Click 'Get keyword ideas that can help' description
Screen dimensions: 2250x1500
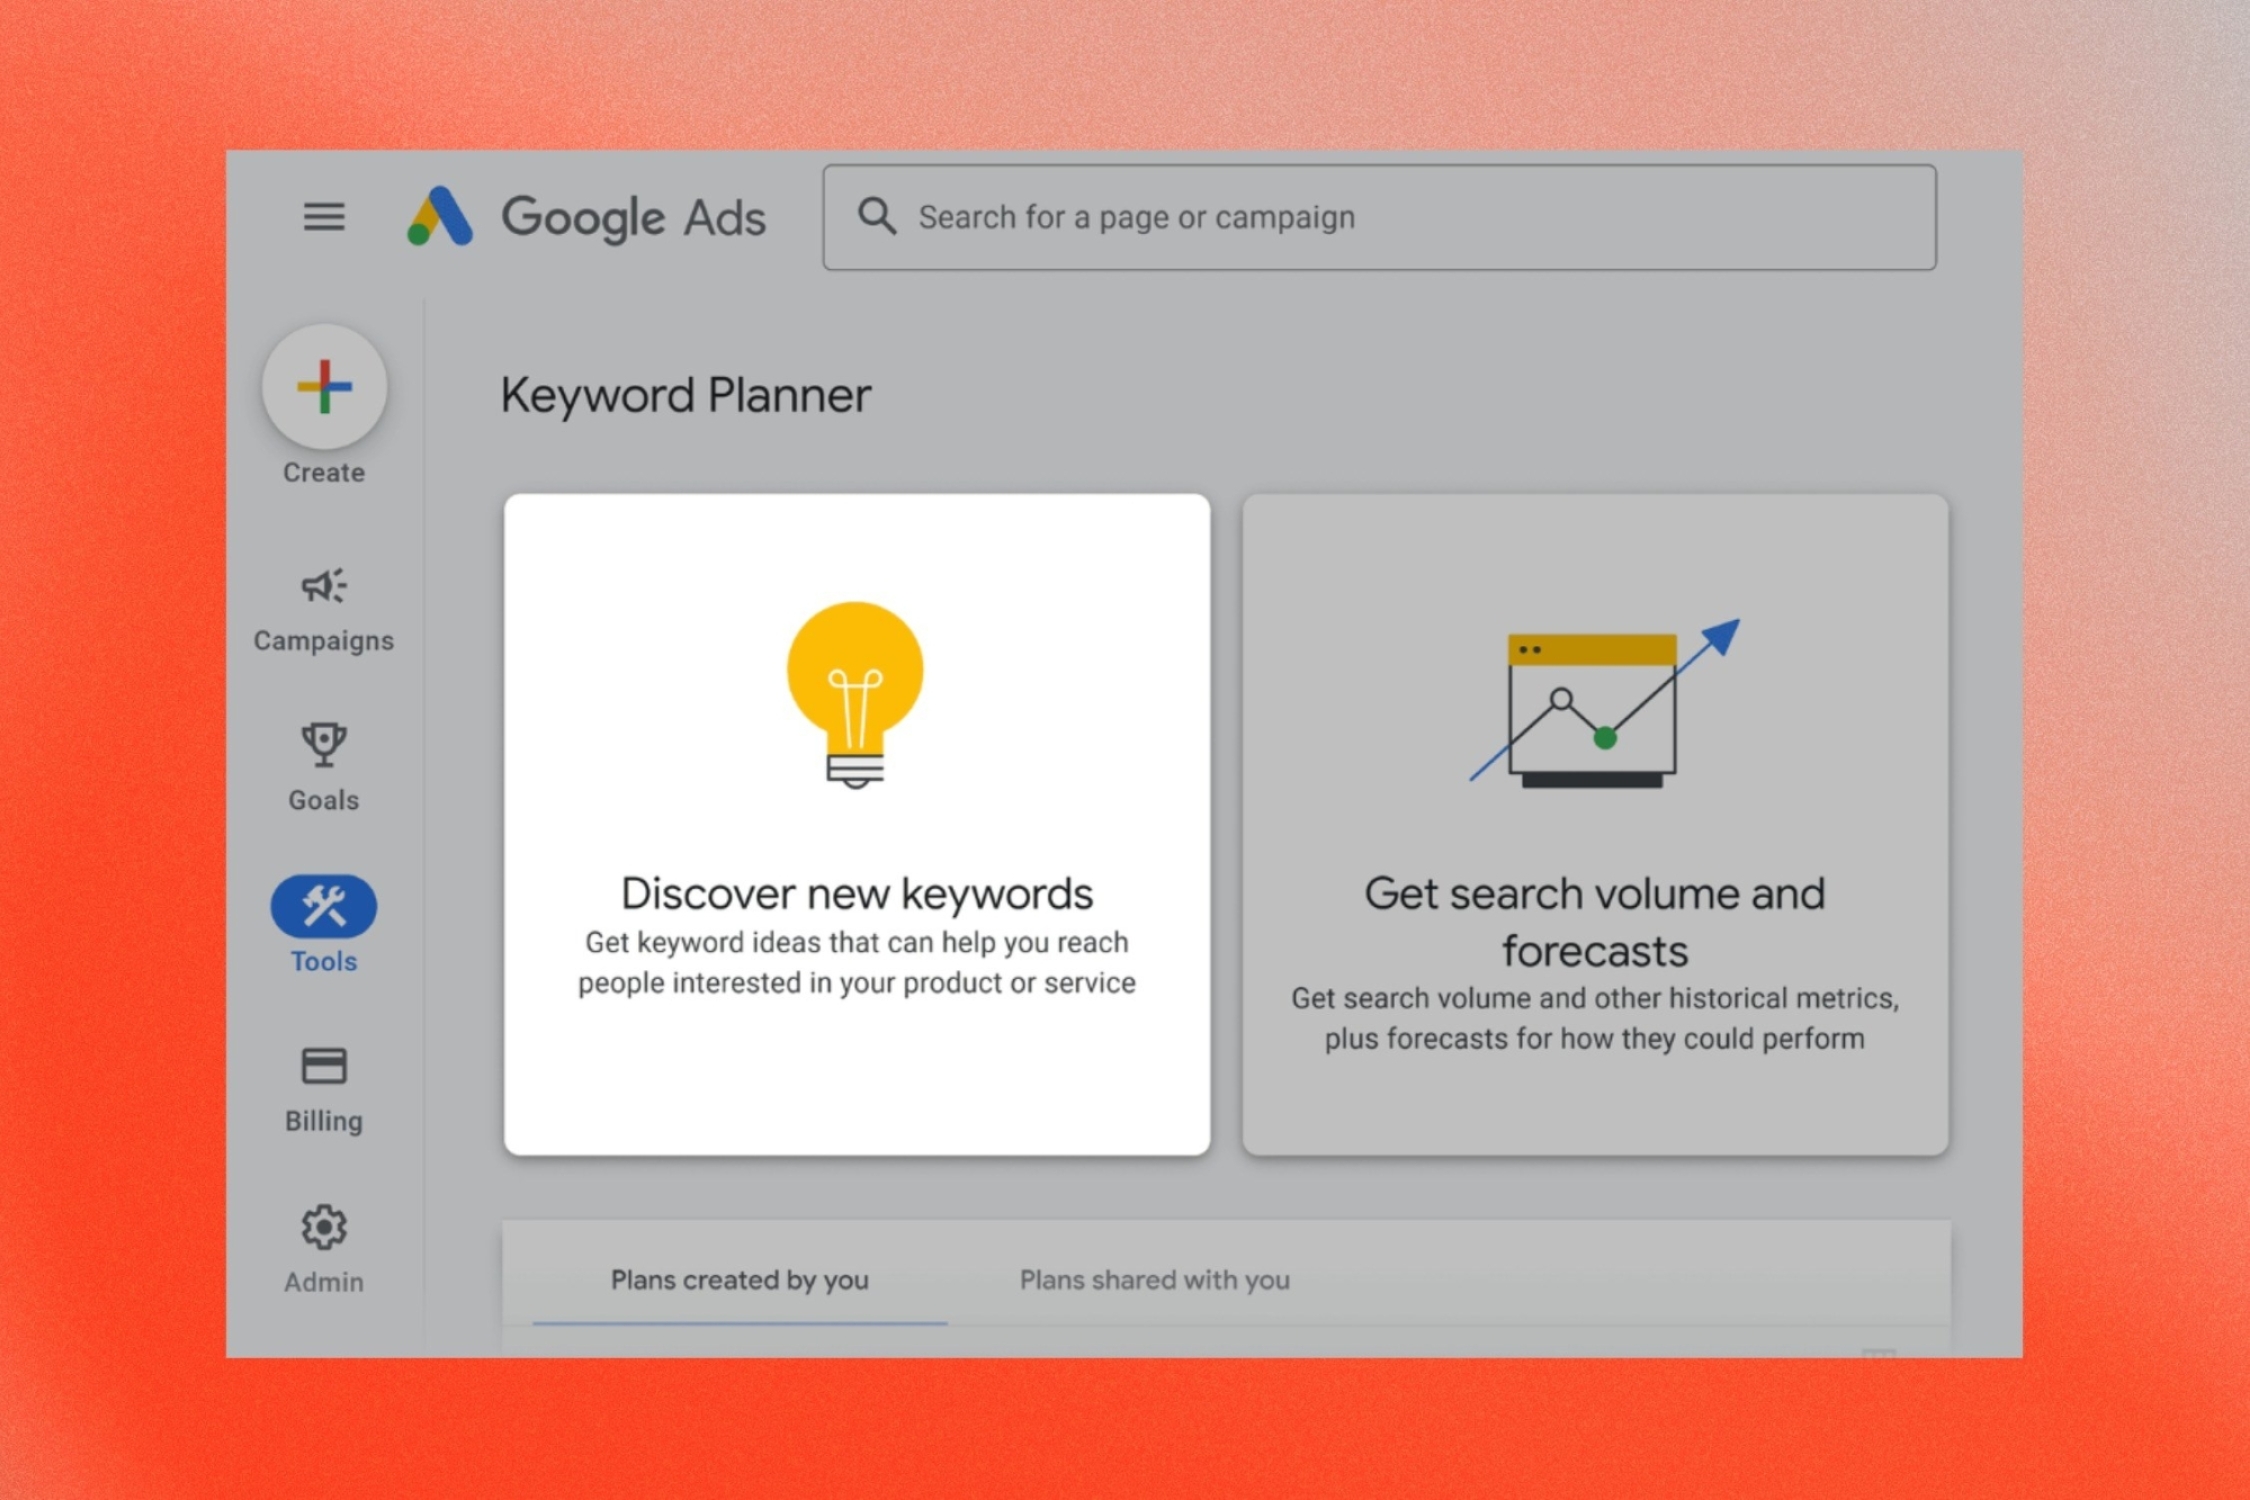click(857, 963)
